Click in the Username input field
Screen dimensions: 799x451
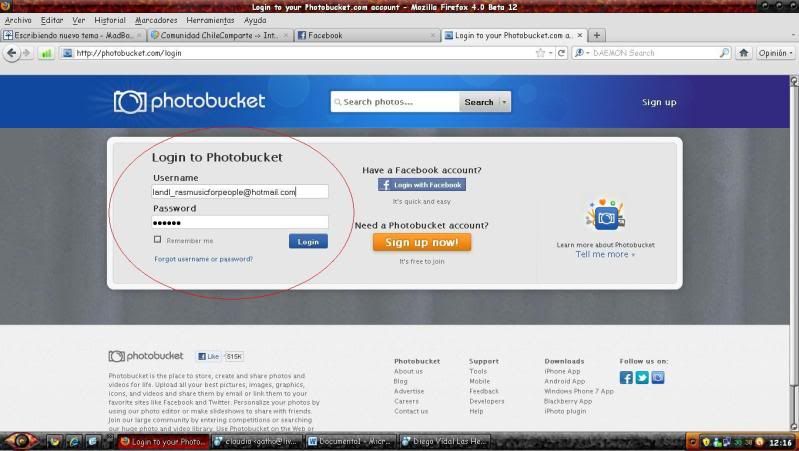pyautogui.click(x=240, y=192)
